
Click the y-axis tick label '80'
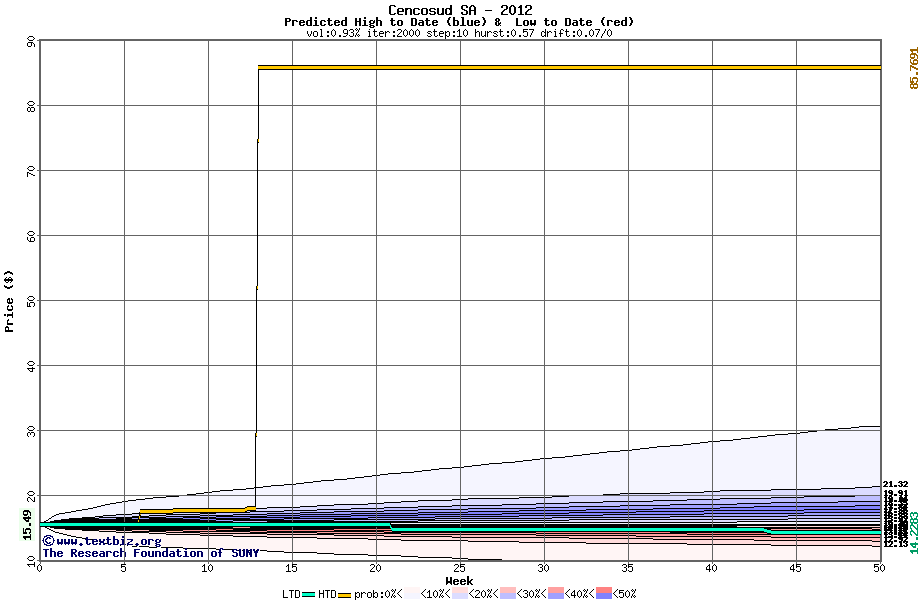[x=31, y=106]
